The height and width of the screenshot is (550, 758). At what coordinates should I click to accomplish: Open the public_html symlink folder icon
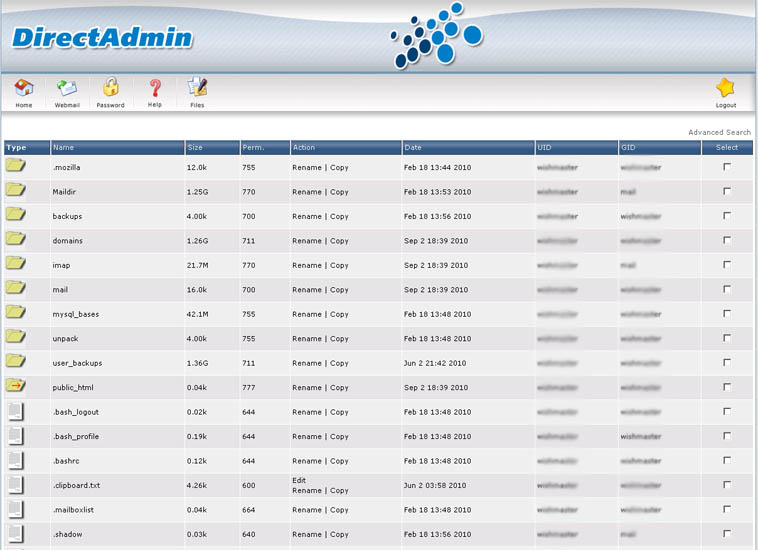(15, 385)
